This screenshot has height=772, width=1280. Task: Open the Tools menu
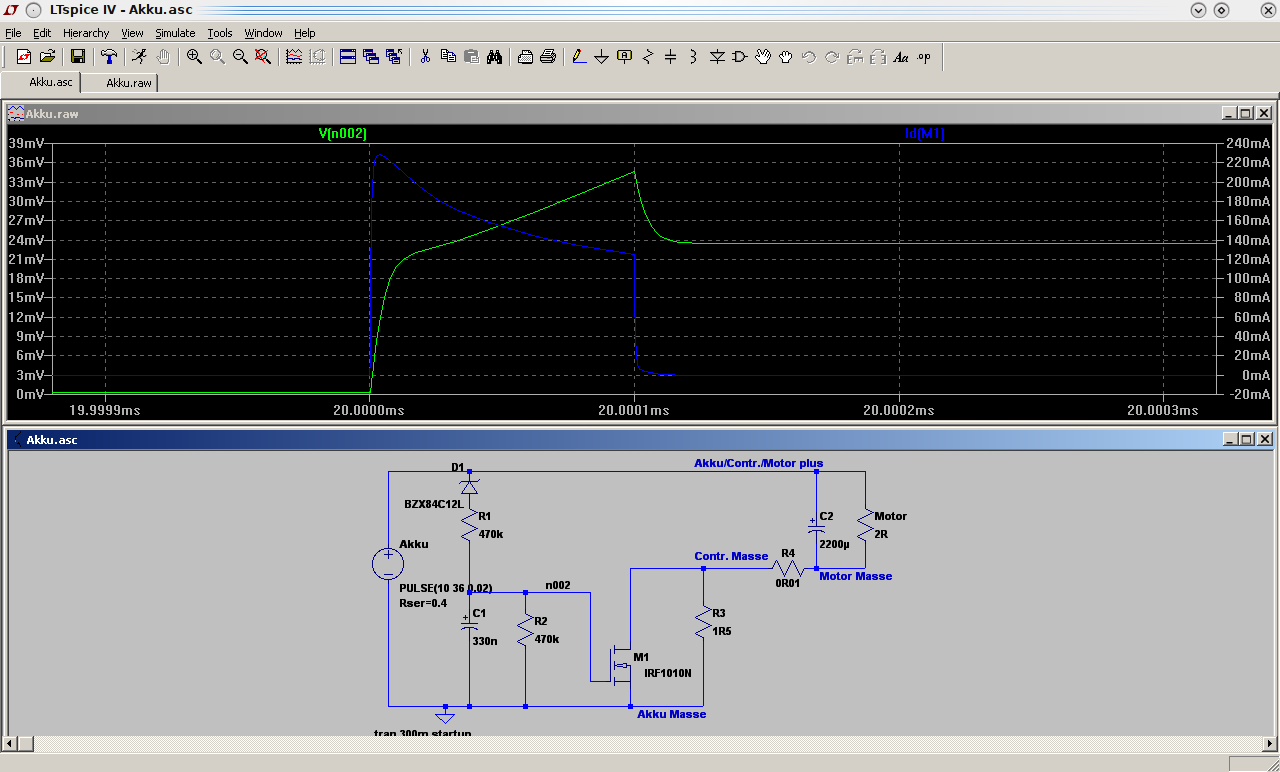pyautogui.click(x=220, y=33)
